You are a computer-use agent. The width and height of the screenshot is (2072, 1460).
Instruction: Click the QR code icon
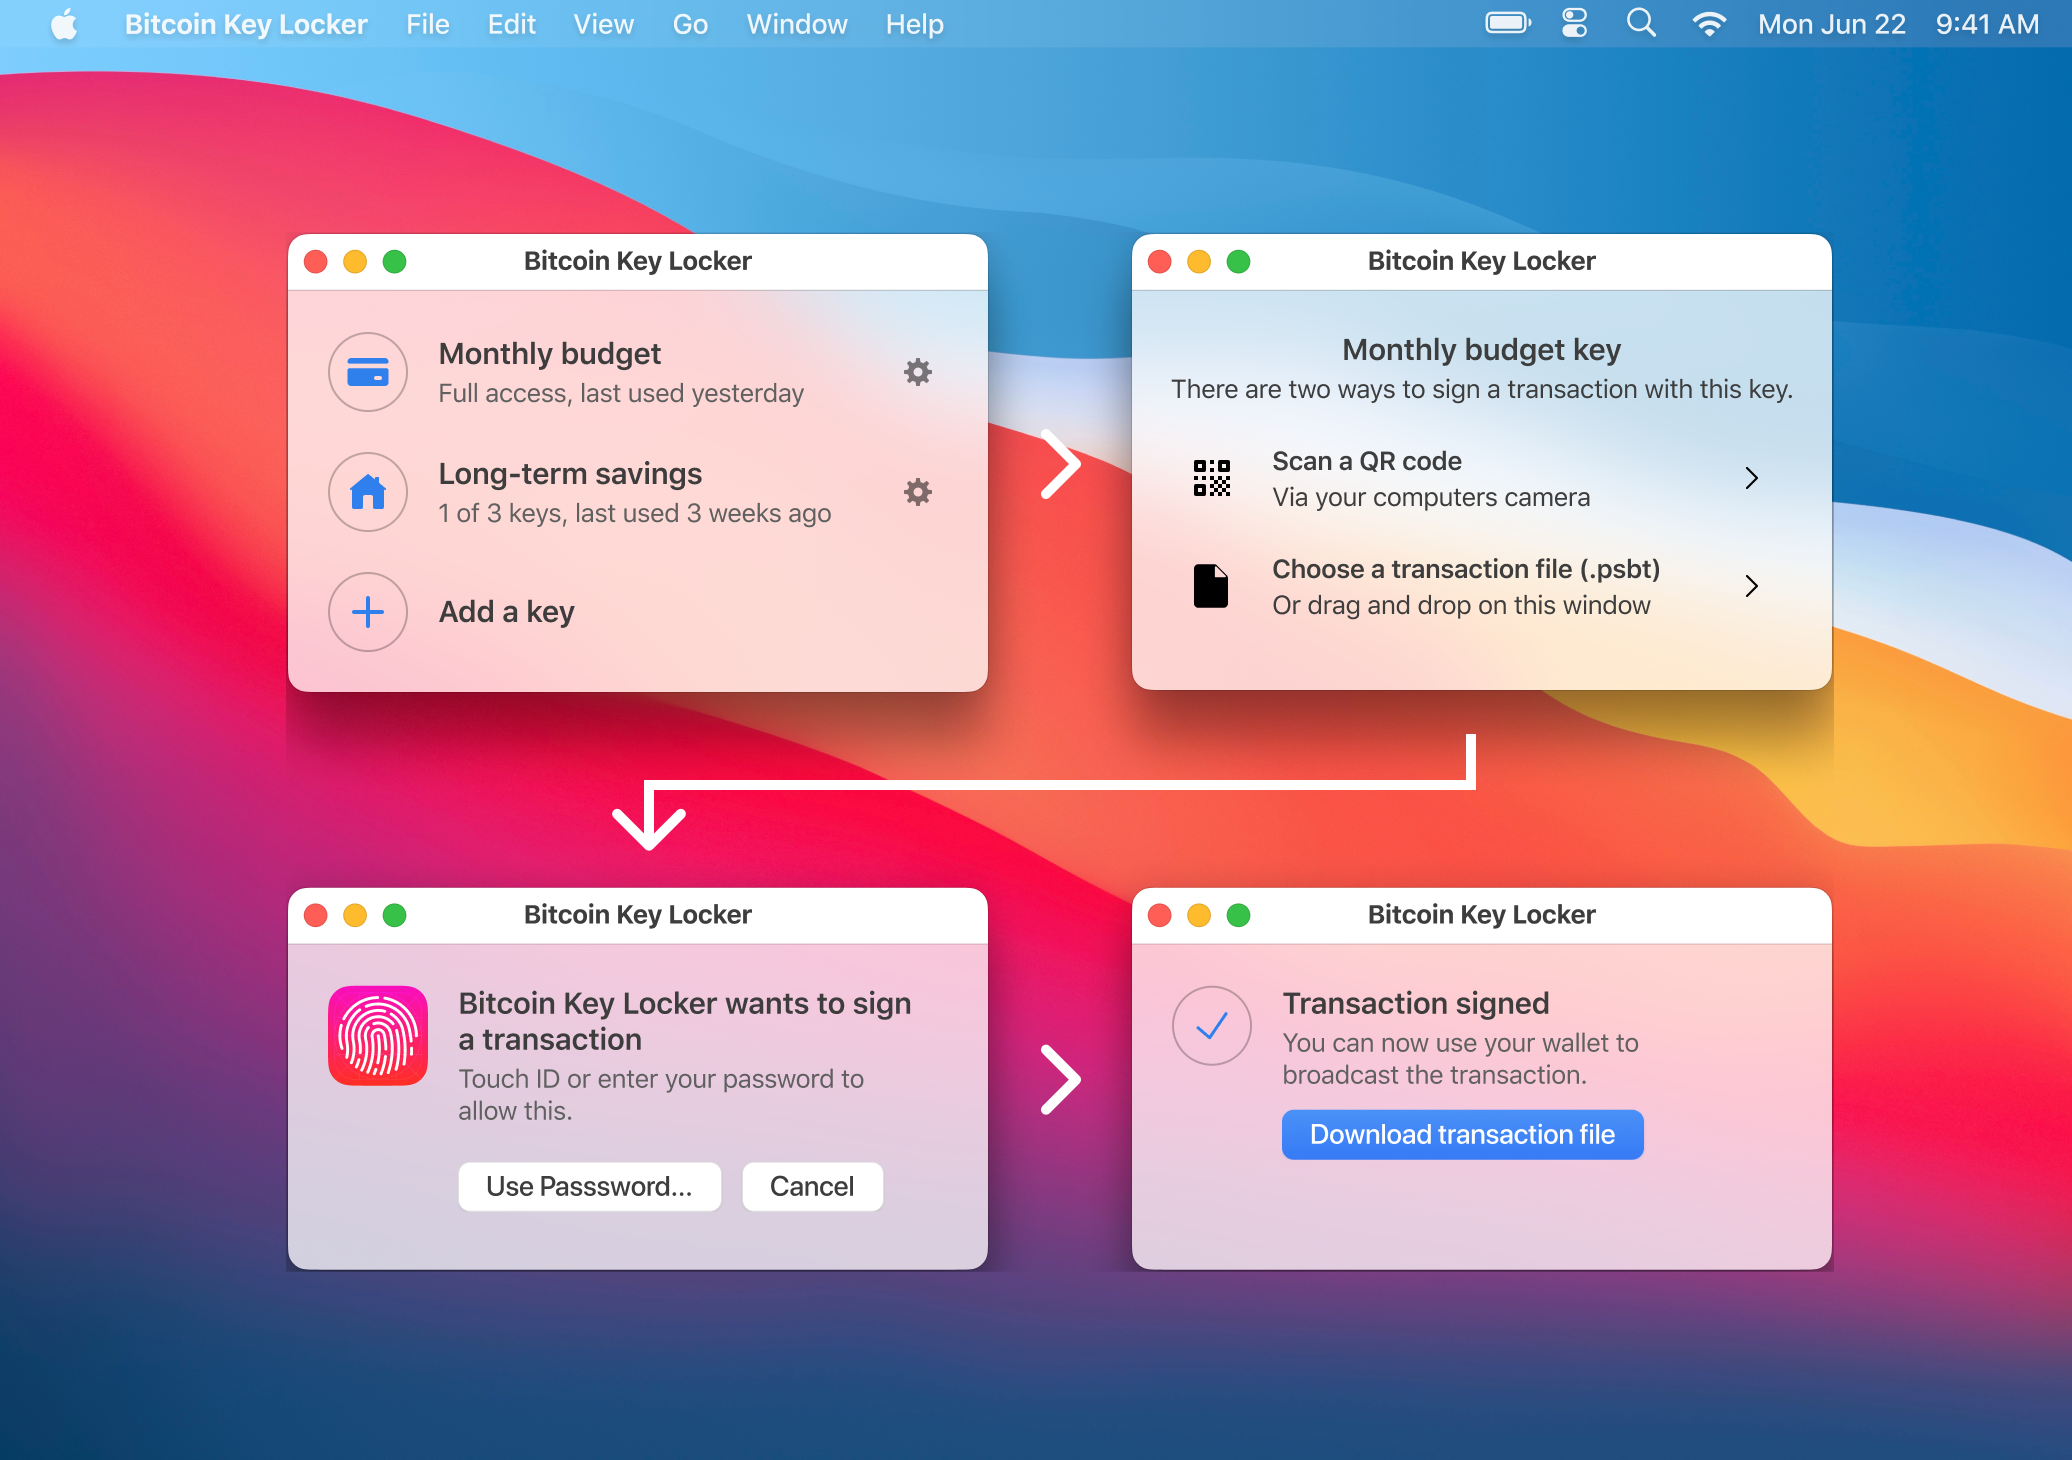pos(1211,478)
